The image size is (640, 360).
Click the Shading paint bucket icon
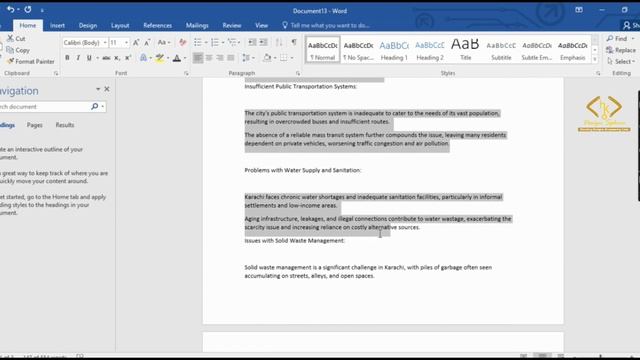pyautogui.click(x=267, y=58)
